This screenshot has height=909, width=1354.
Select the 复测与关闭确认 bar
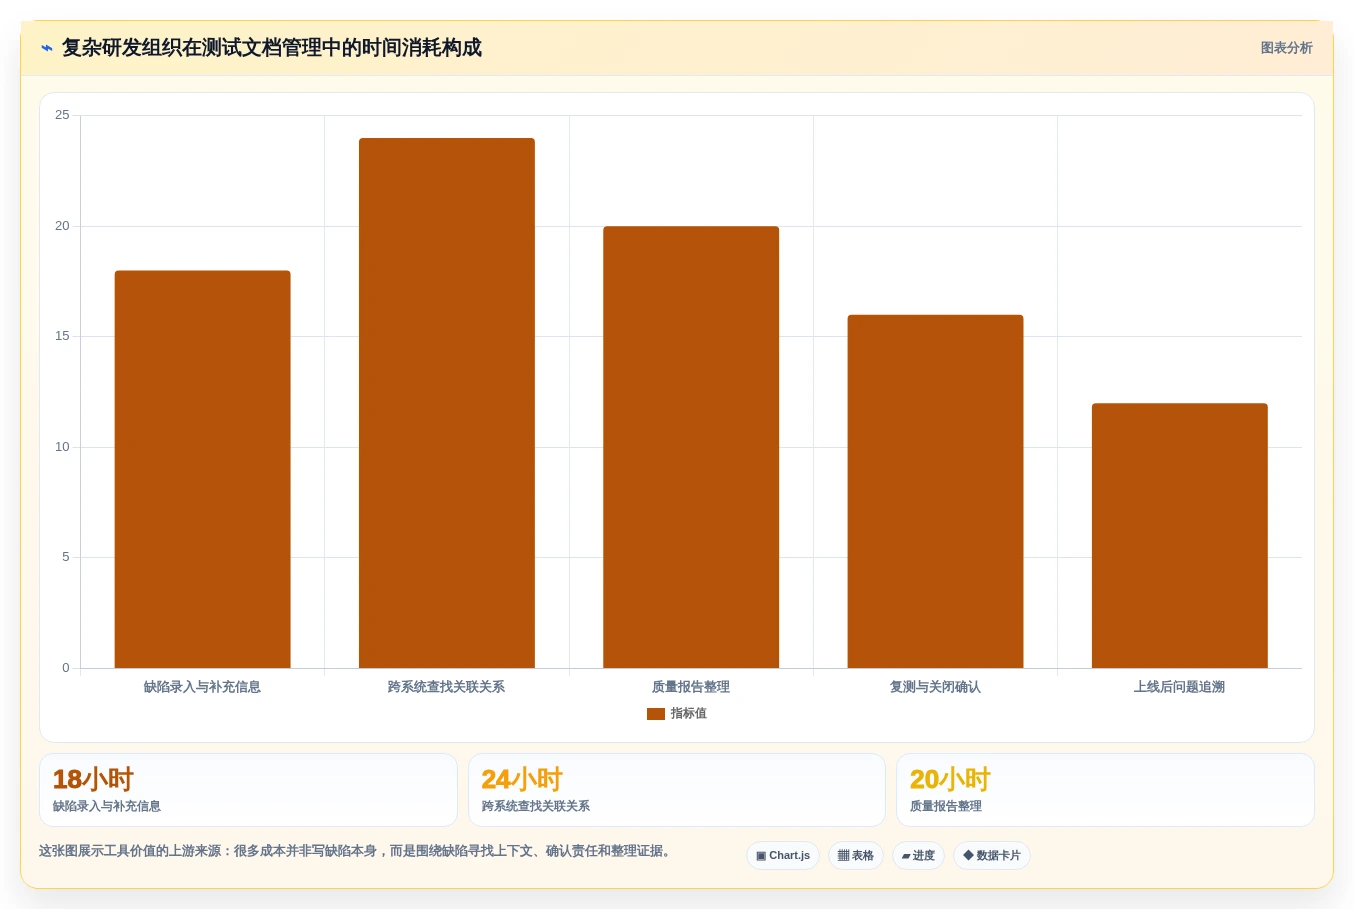pyautogui.click(x=935, y=491)
